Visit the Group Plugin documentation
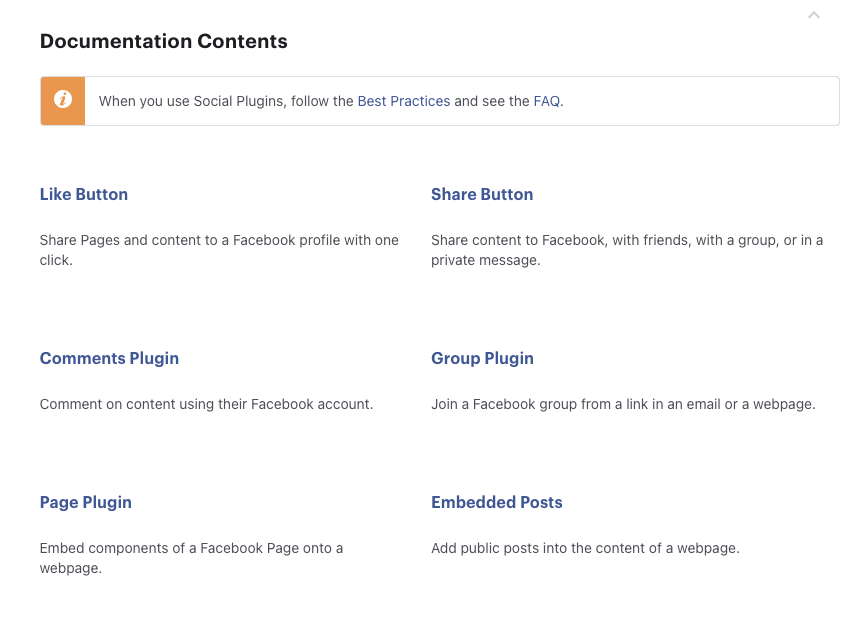 pyautogui.click(x=482, y=359)
